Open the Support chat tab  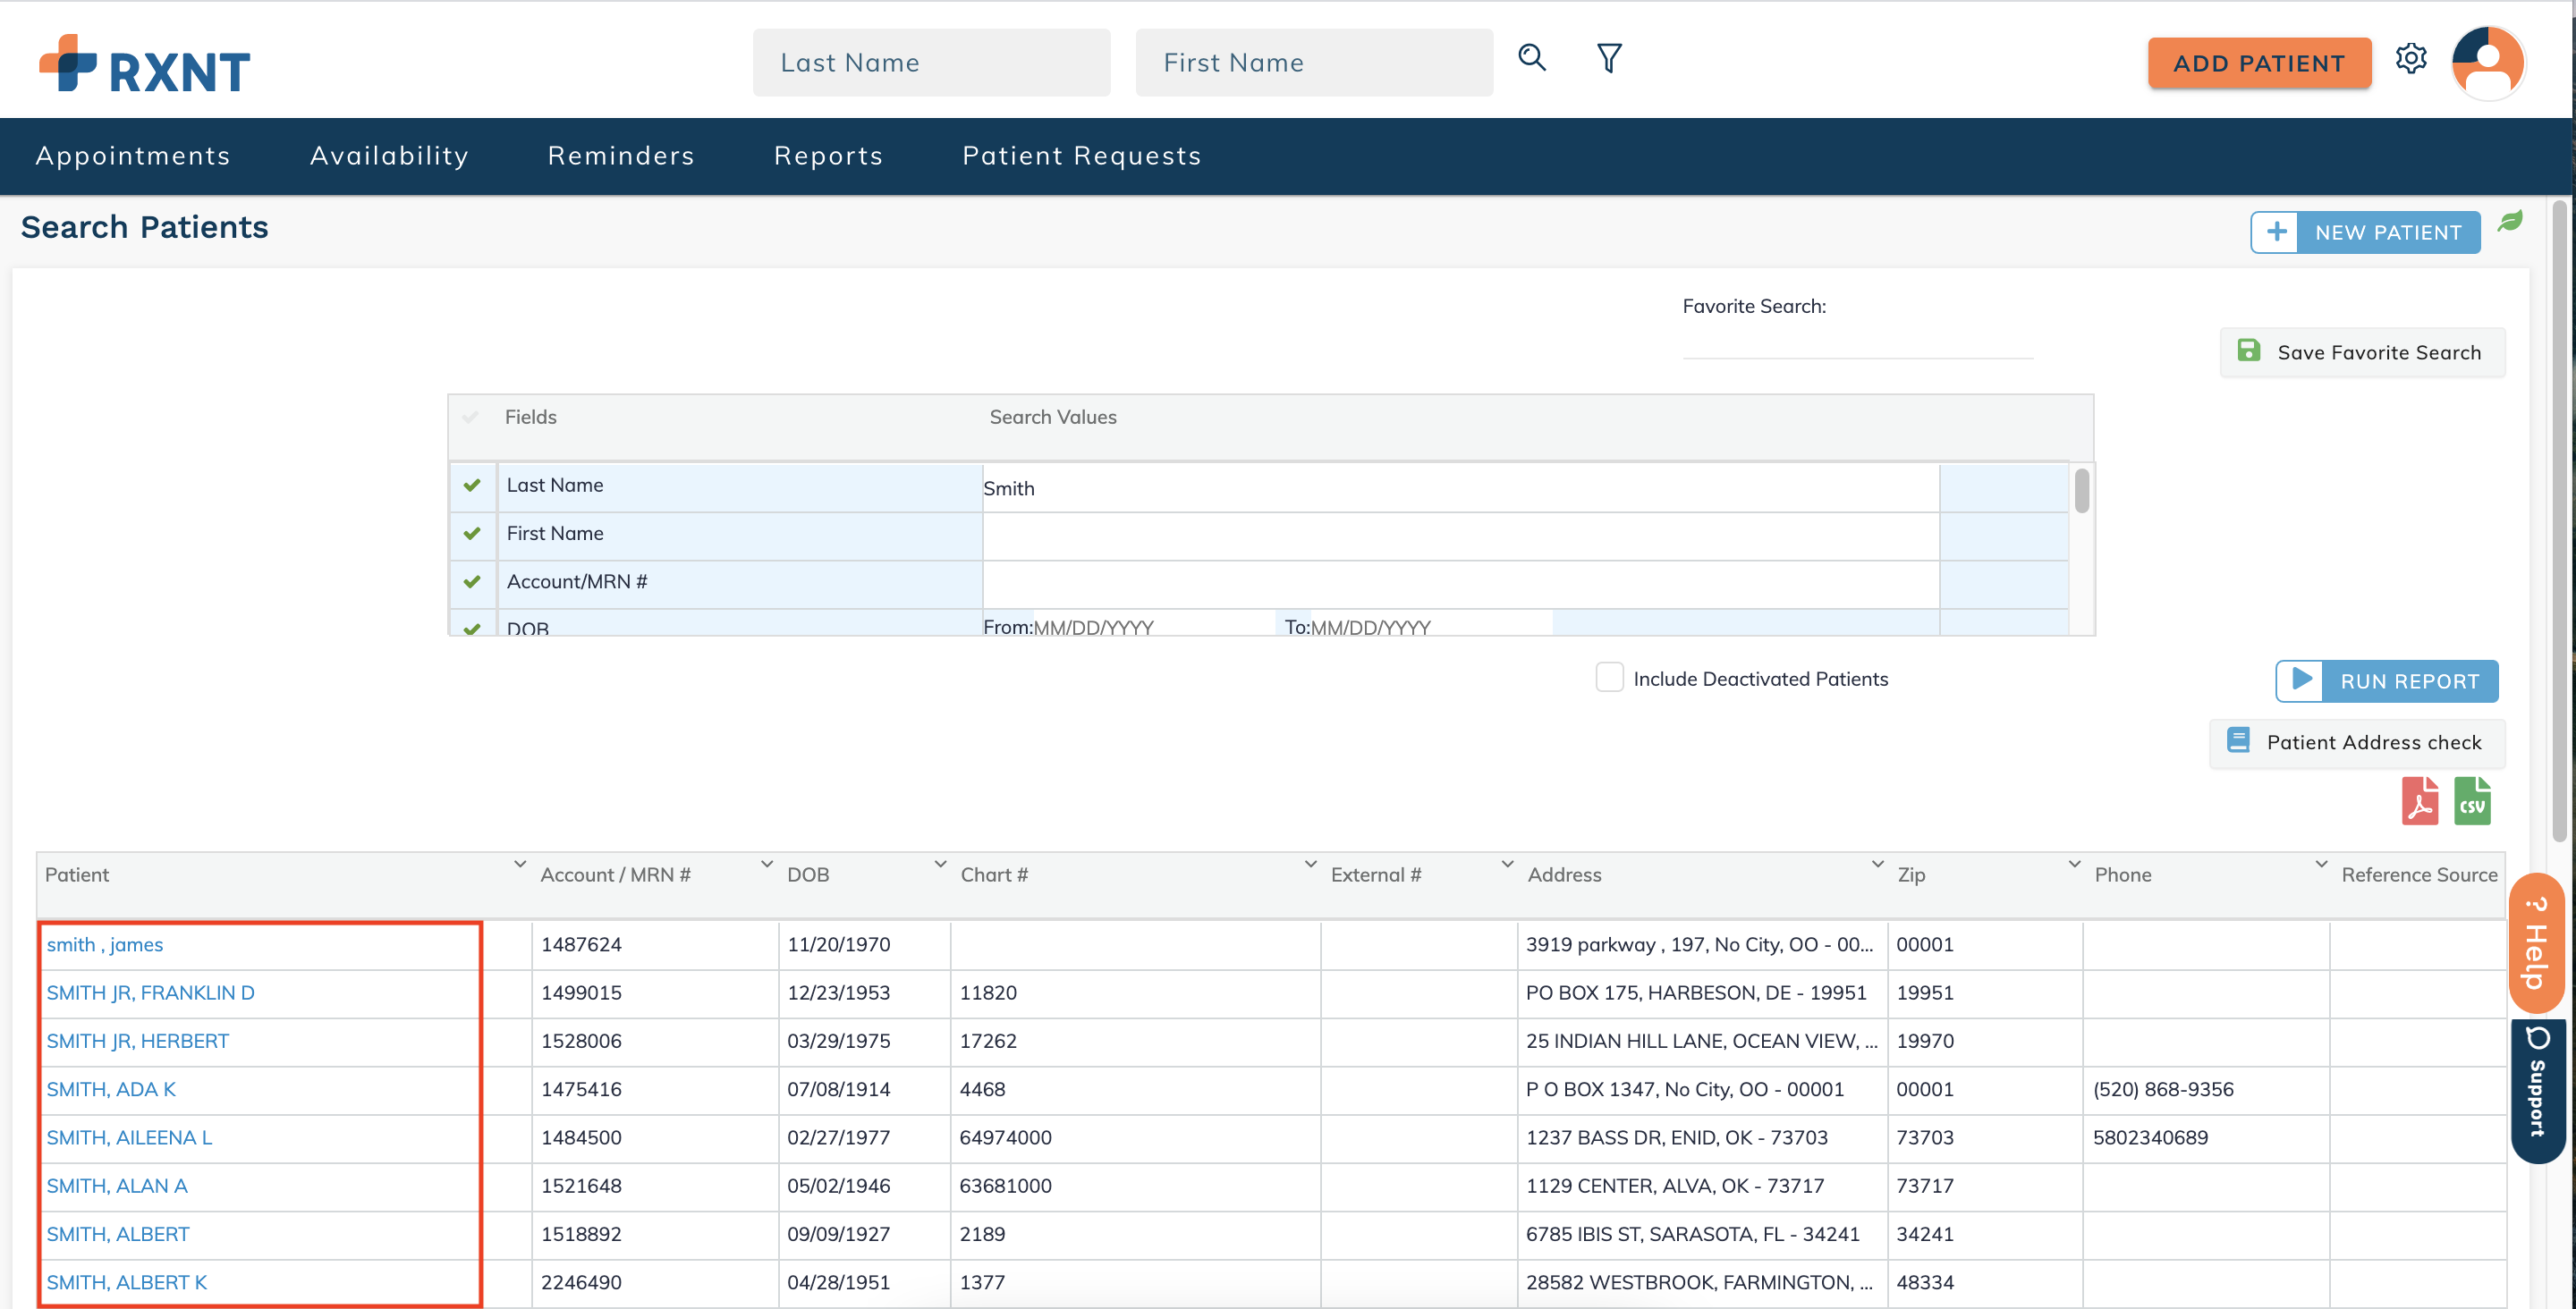pos(2537,1090)
